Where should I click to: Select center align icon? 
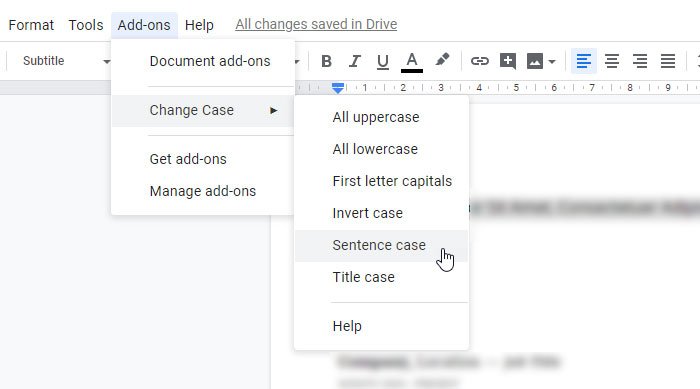612,61
